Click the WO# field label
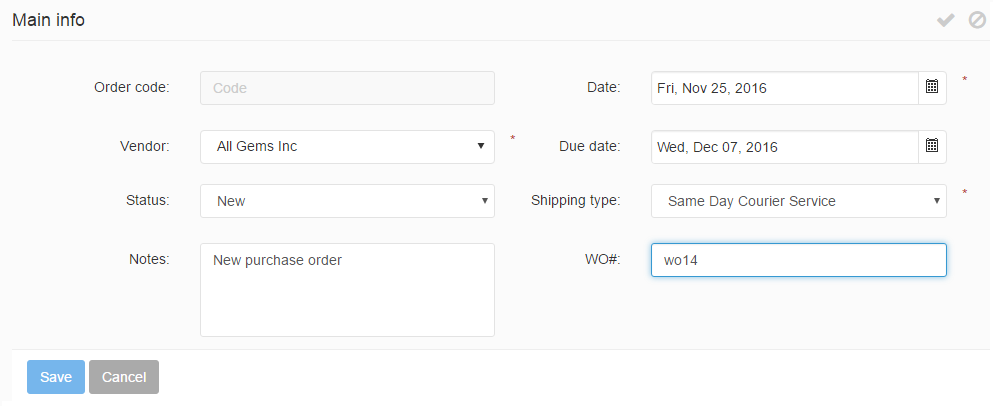Screen dimensions: 993x406 [602, 259]
